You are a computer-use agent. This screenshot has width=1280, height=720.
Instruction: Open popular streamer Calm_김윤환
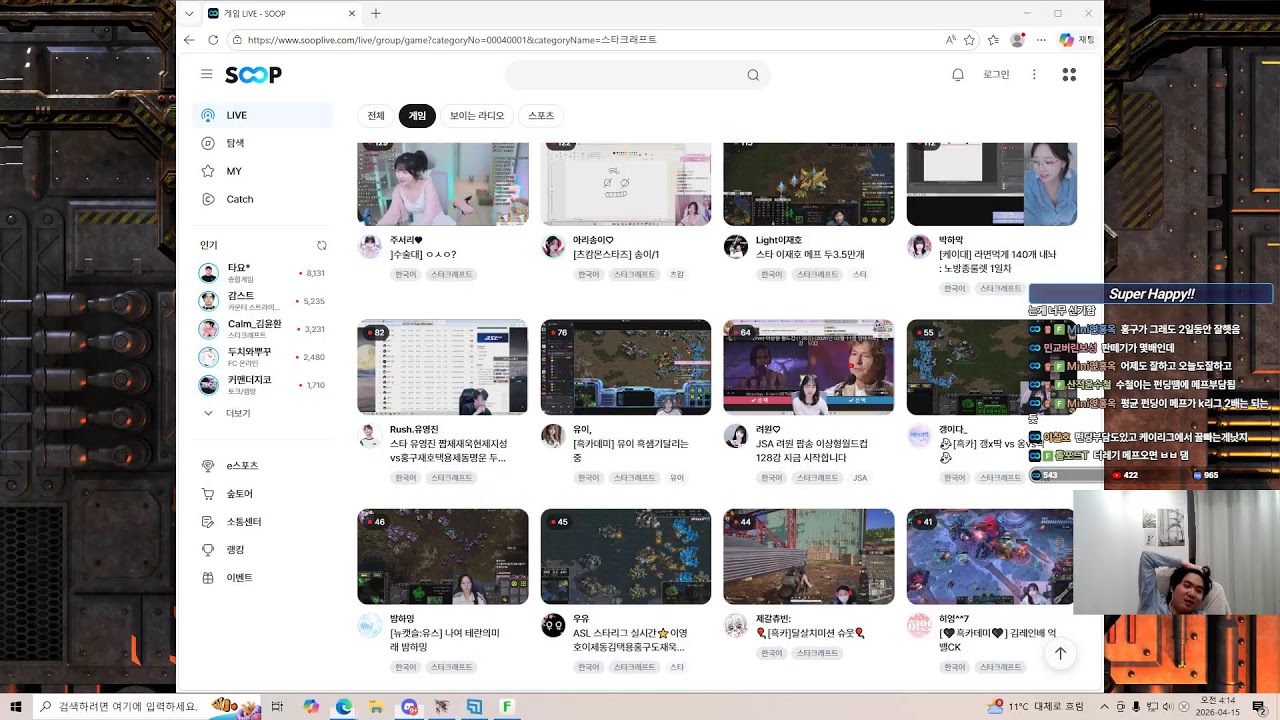pos(262,329)
